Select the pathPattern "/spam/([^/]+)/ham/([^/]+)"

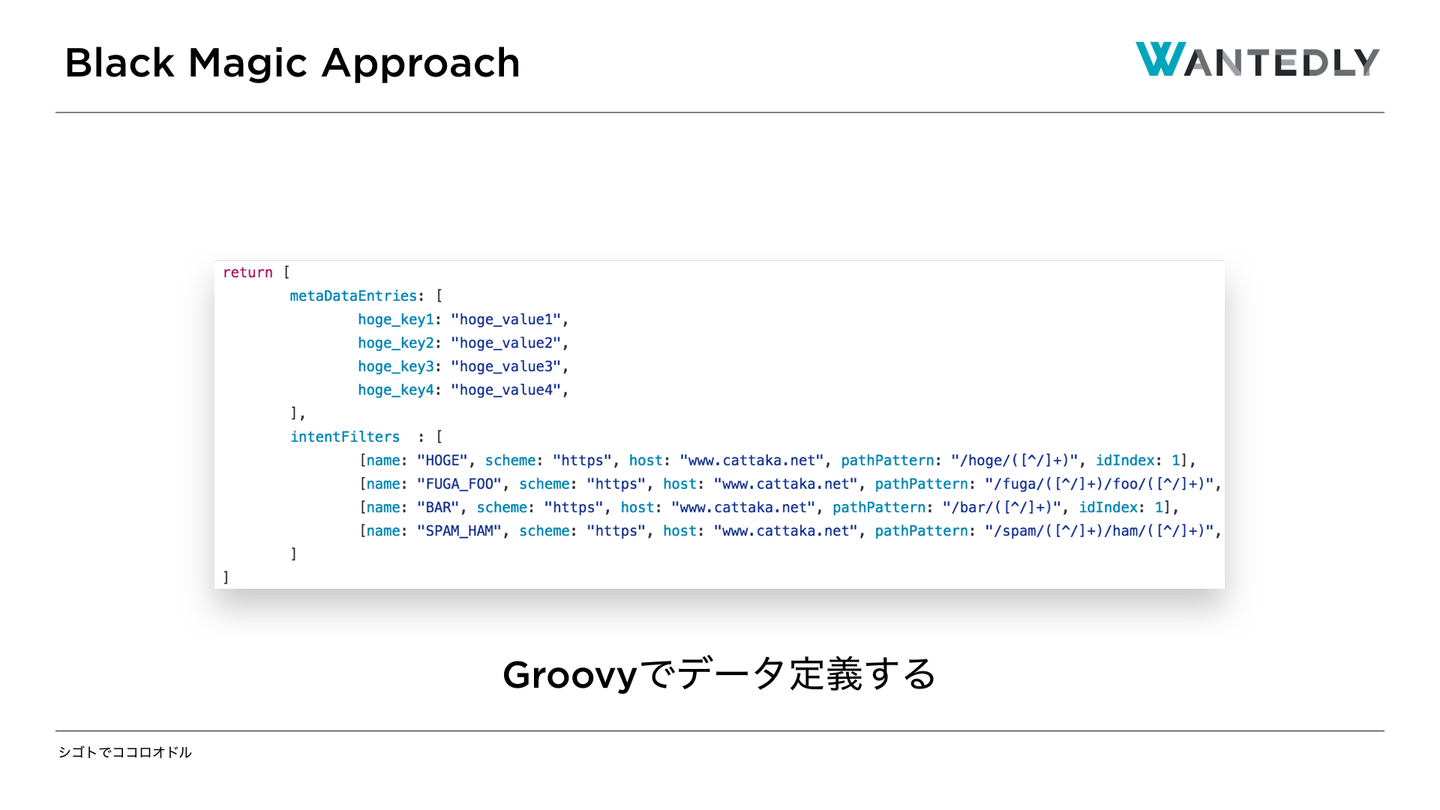coord(1100,531)
